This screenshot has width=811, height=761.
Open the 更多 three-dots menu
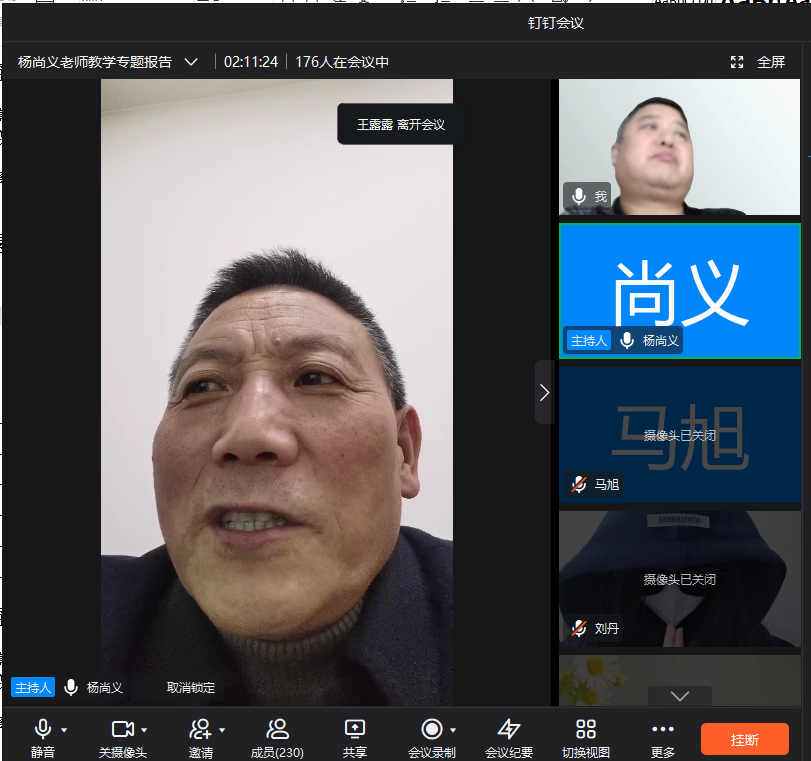click(x=662, y=729)
